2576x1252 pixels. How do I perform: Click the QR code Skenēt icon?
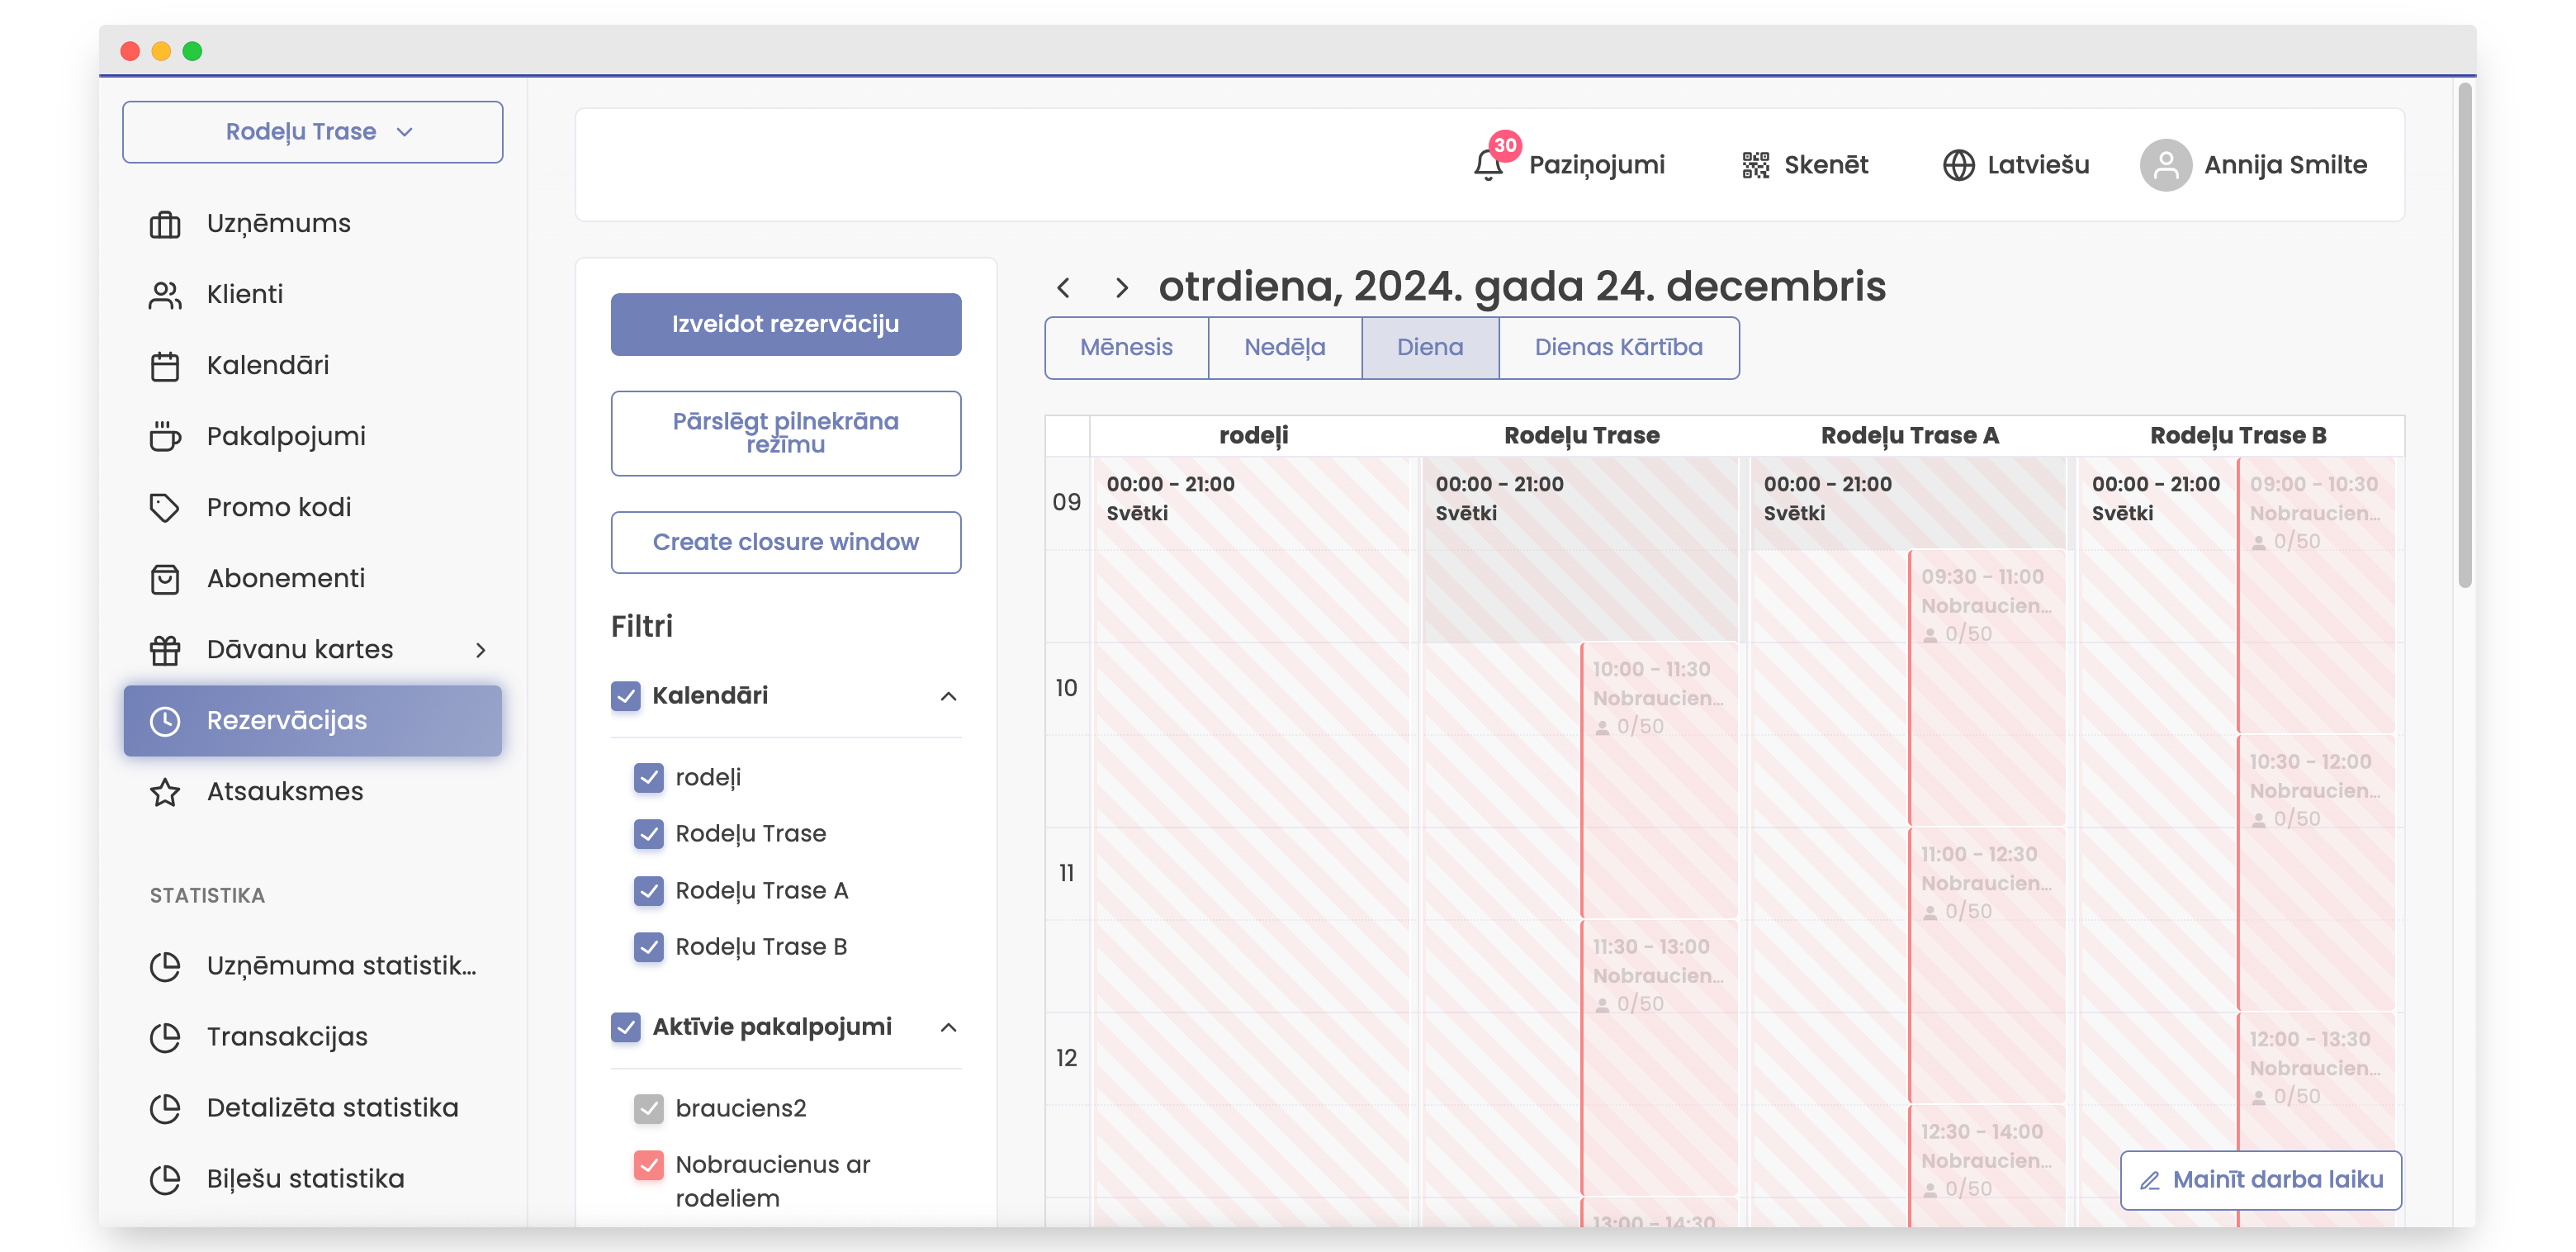click(1755, 165)
